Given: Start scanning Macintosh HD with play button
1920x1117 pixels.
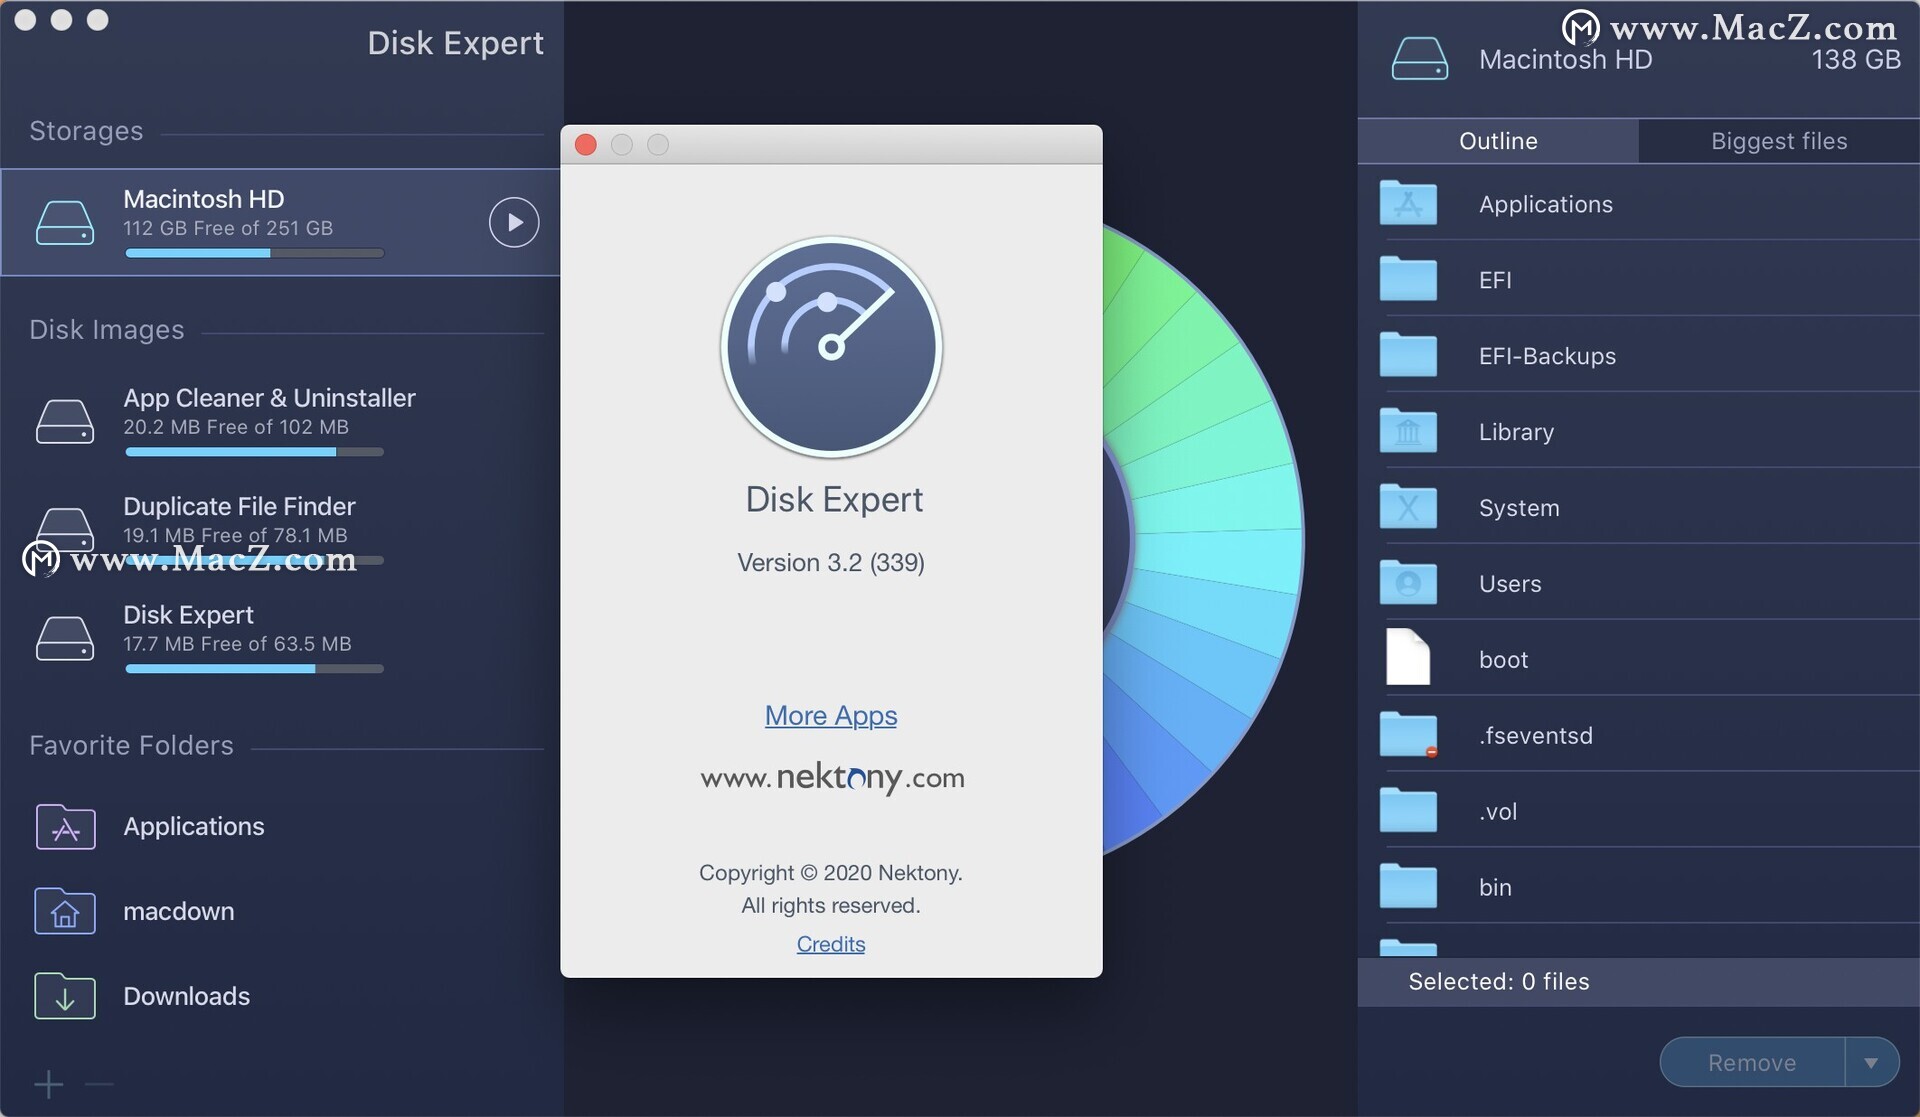Looking at the screenshot, I should click(x=514, y=222).
